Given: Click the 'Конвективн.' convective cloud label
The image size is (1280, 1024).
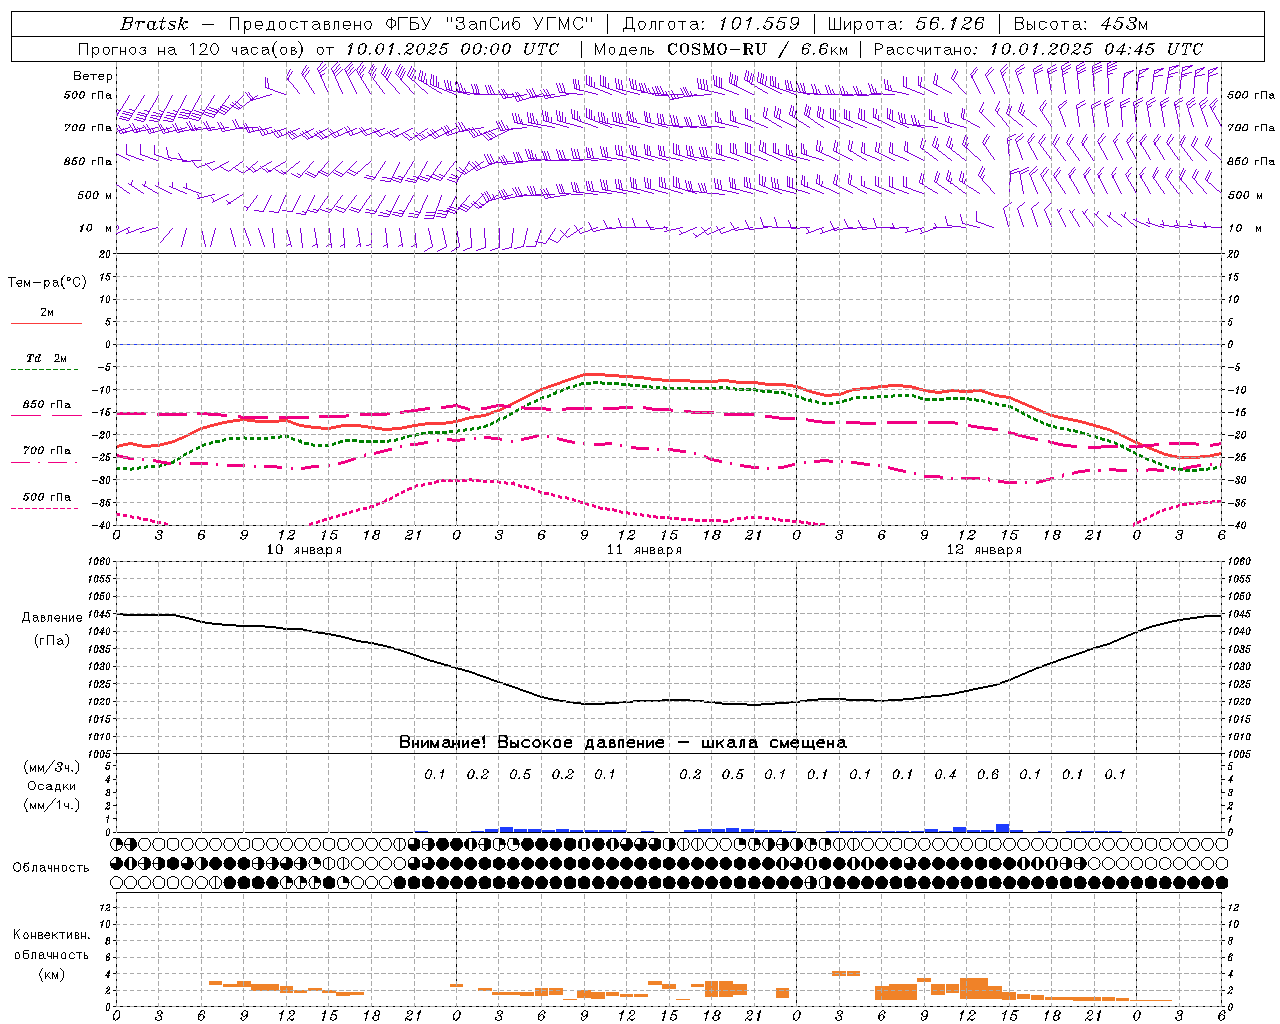Looking at the screenshot, I should [51, 935].
